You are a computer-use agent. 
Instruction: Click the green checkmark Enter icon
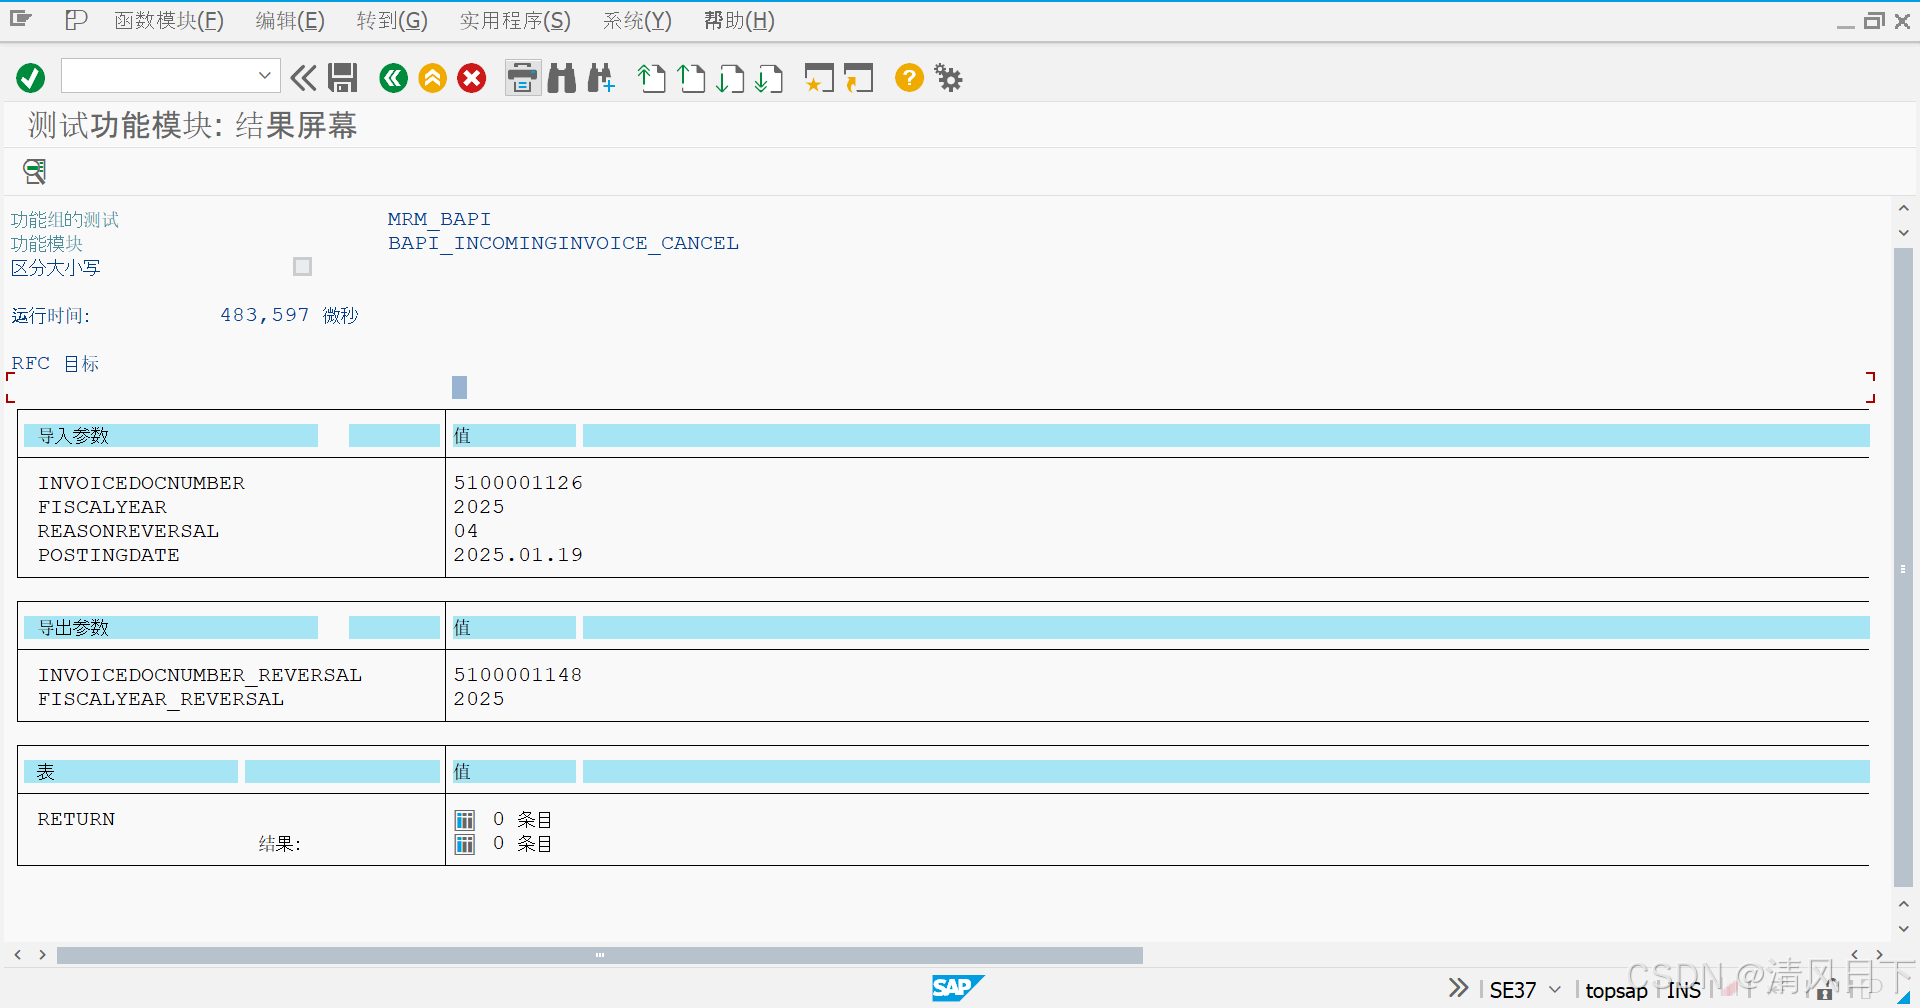tap(29, 77)
